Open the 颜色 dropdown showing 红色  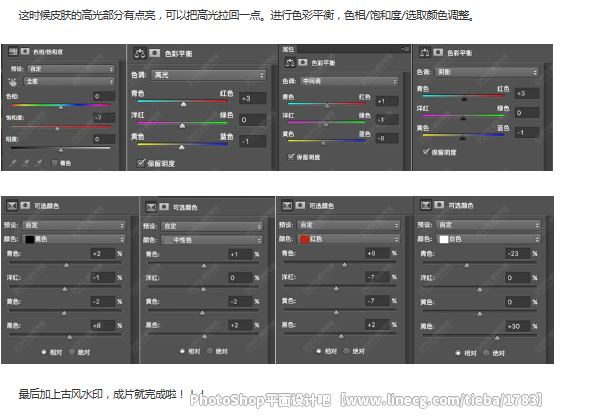pyautogui.click(x=349, y=239)
